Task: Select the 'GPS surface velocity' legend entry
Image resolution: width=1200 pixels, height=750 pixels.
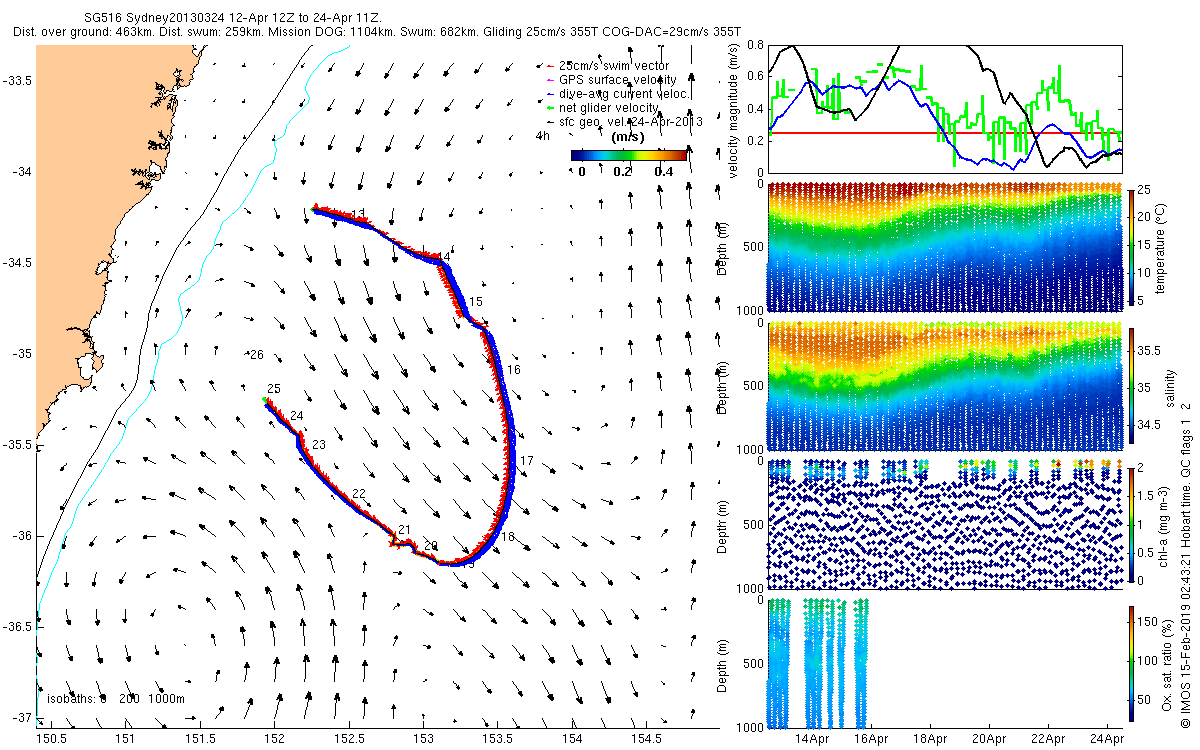Action: [610, 79]
